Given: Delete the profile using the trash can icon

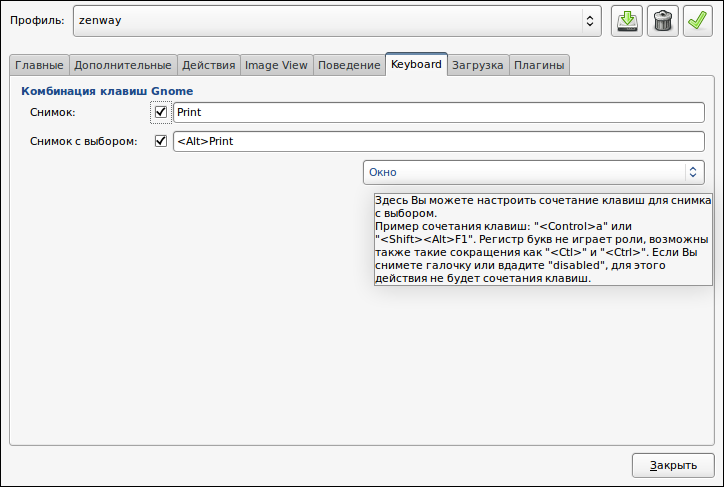Looking at the screenshot, I should [663, 21].
